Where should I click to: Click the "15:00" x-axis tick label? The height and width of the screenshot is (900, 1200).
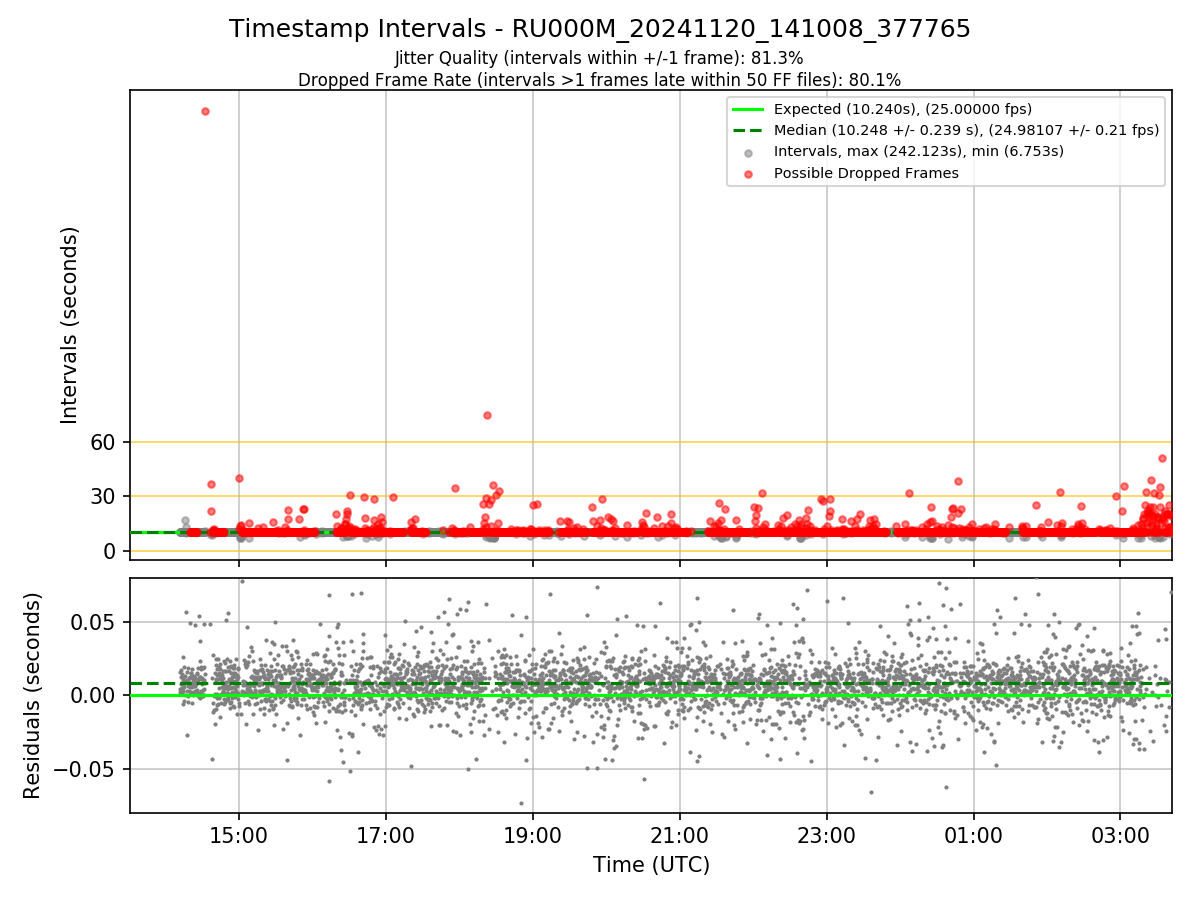pos(238,834)
